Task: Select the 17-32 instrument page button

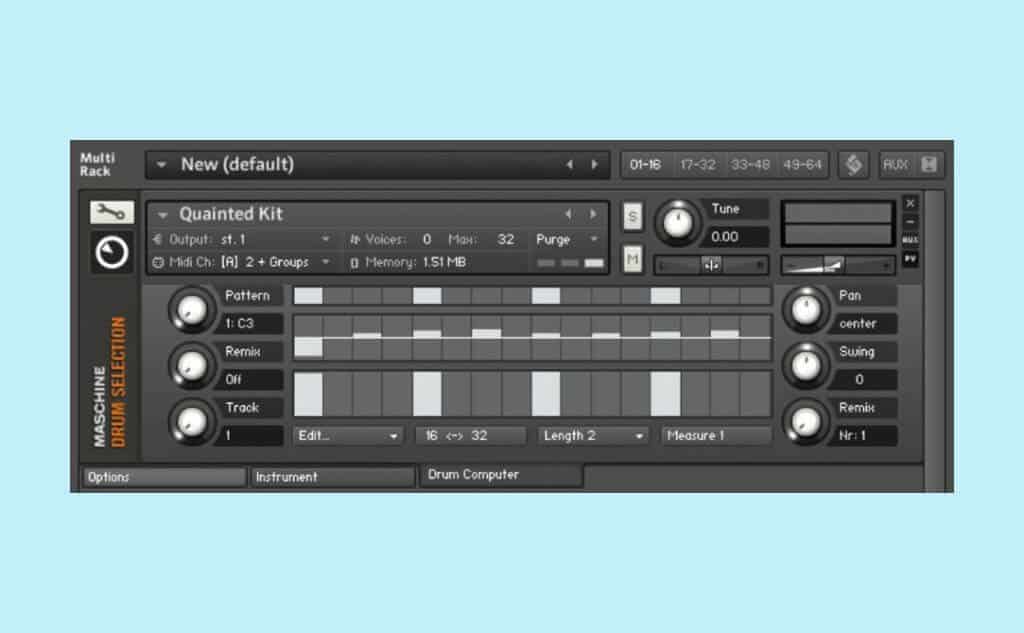Action: [x=697, y=165]
